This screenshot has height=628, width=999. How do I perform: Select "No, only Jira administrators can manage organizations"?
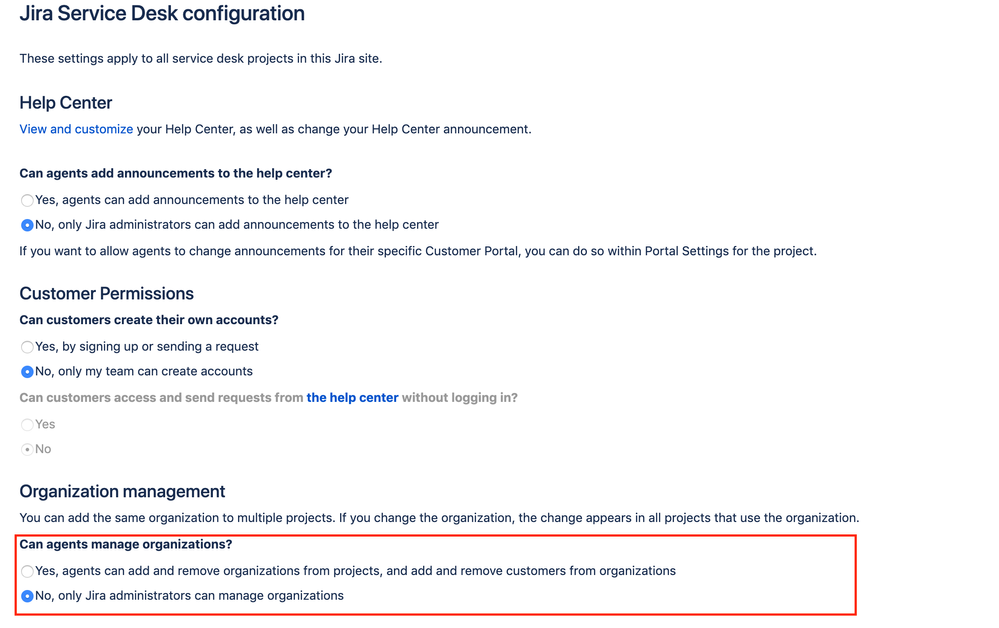click(26, 595)
